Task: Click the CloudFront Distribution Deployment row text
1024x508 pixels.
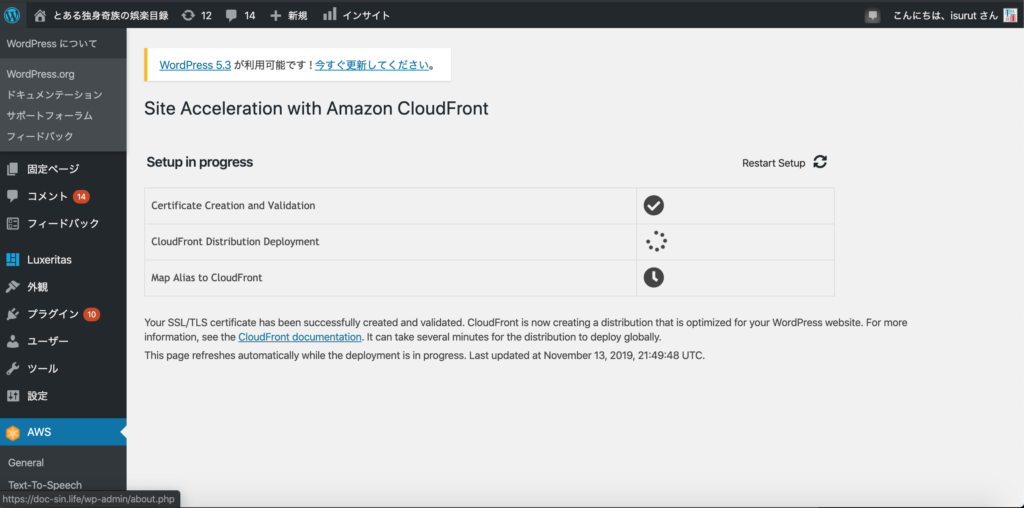Action: [x=235, y=242]
